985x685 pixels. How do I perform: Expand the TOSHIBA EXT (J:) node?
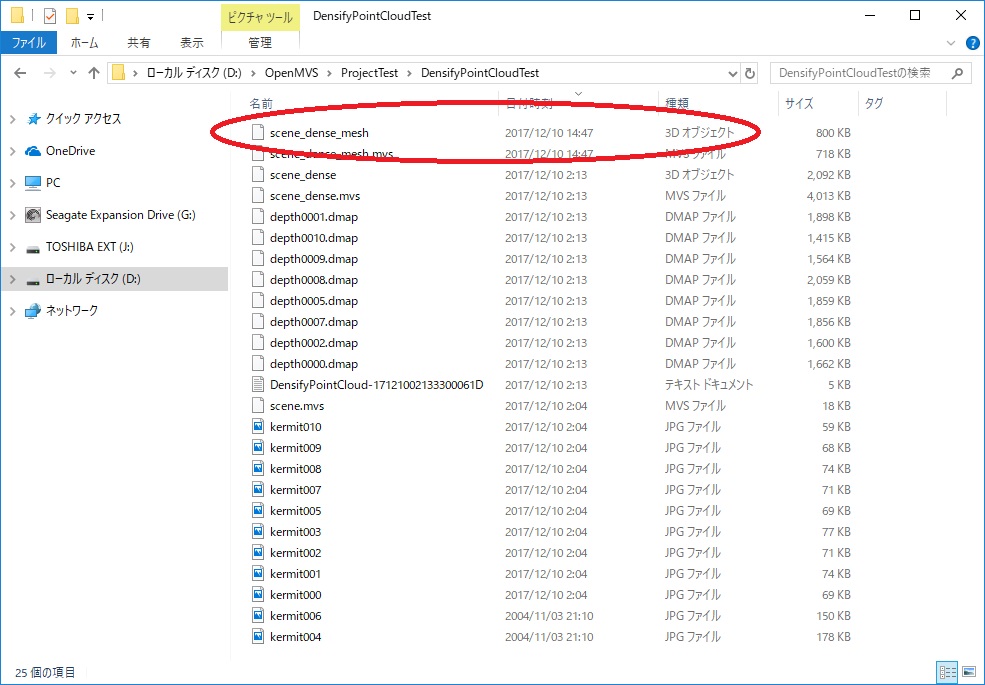point(13,247)
